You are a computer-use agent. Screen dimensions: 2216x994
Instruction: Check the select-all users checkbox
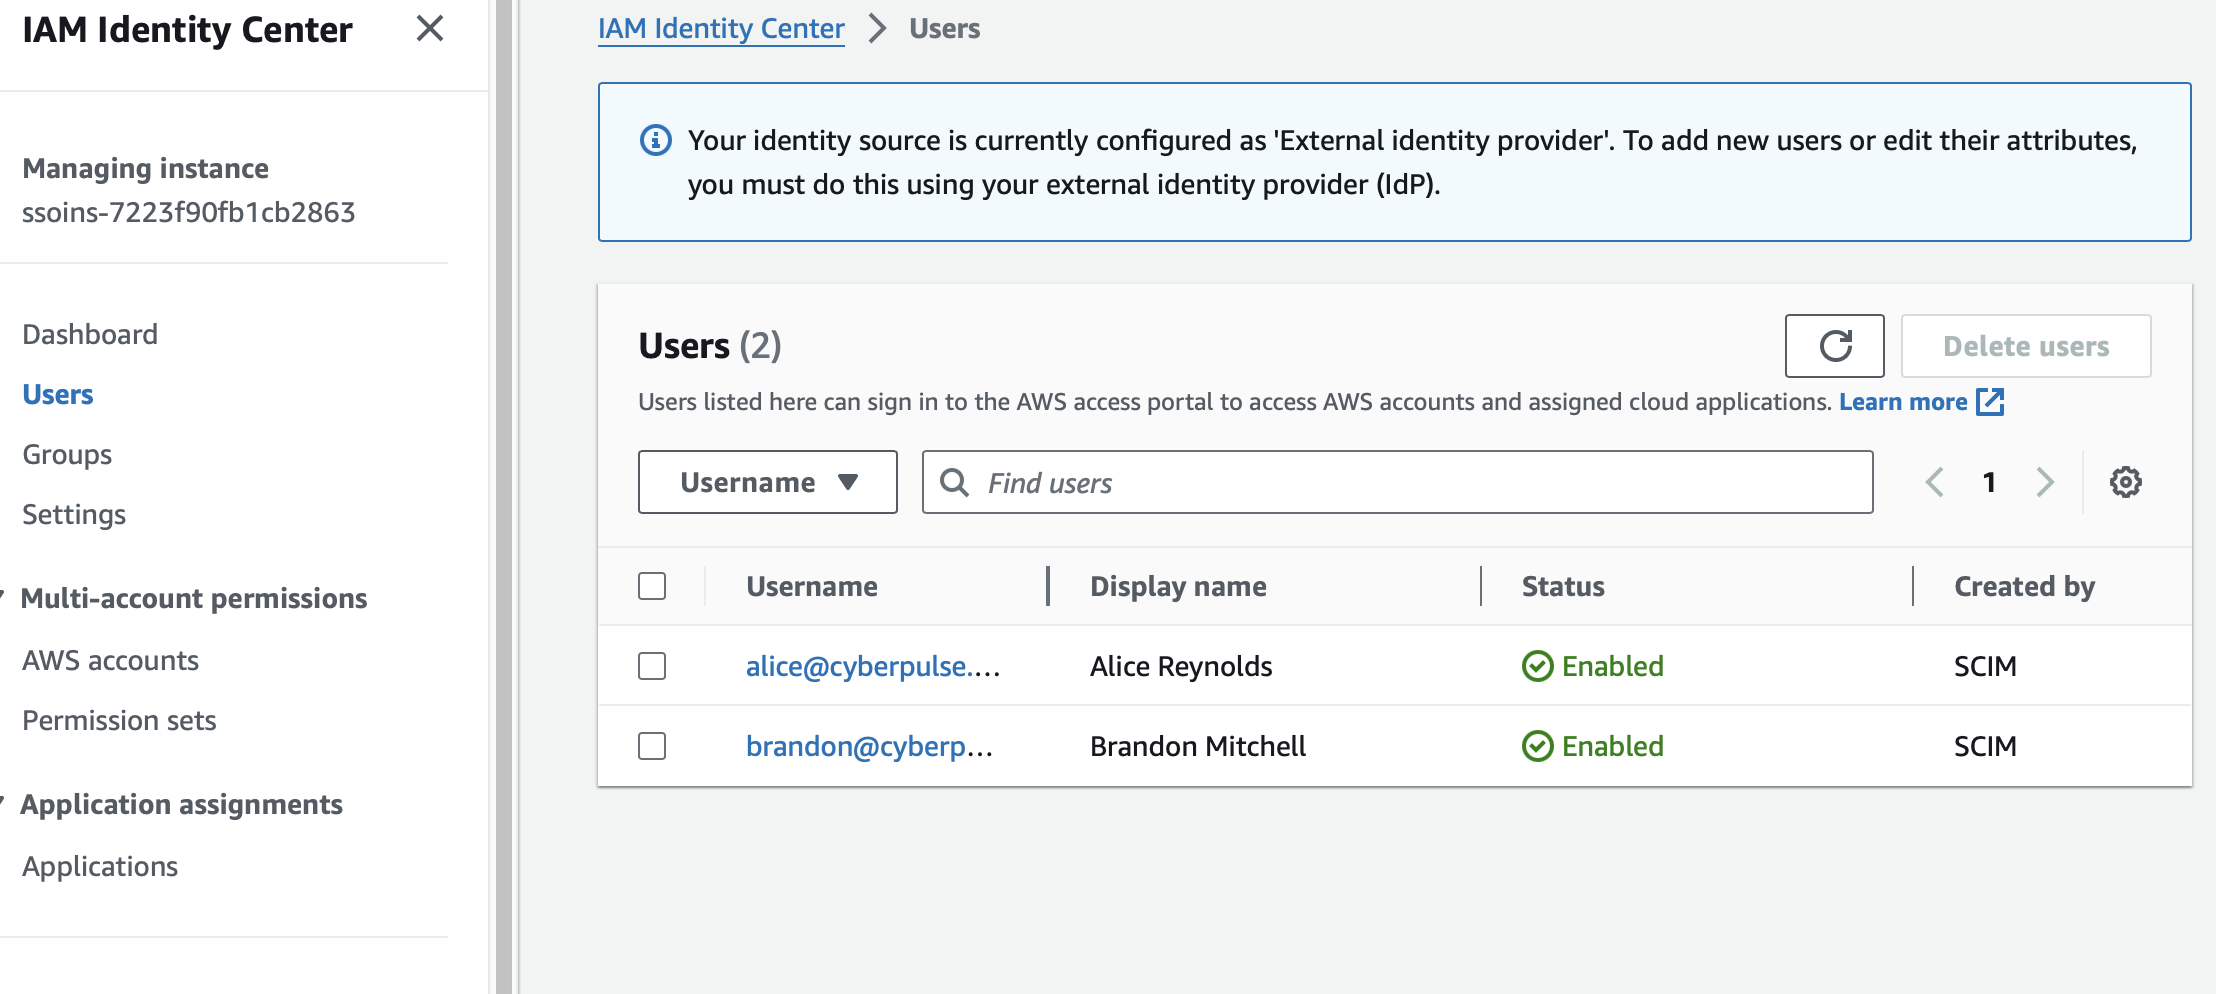point(651,586)
